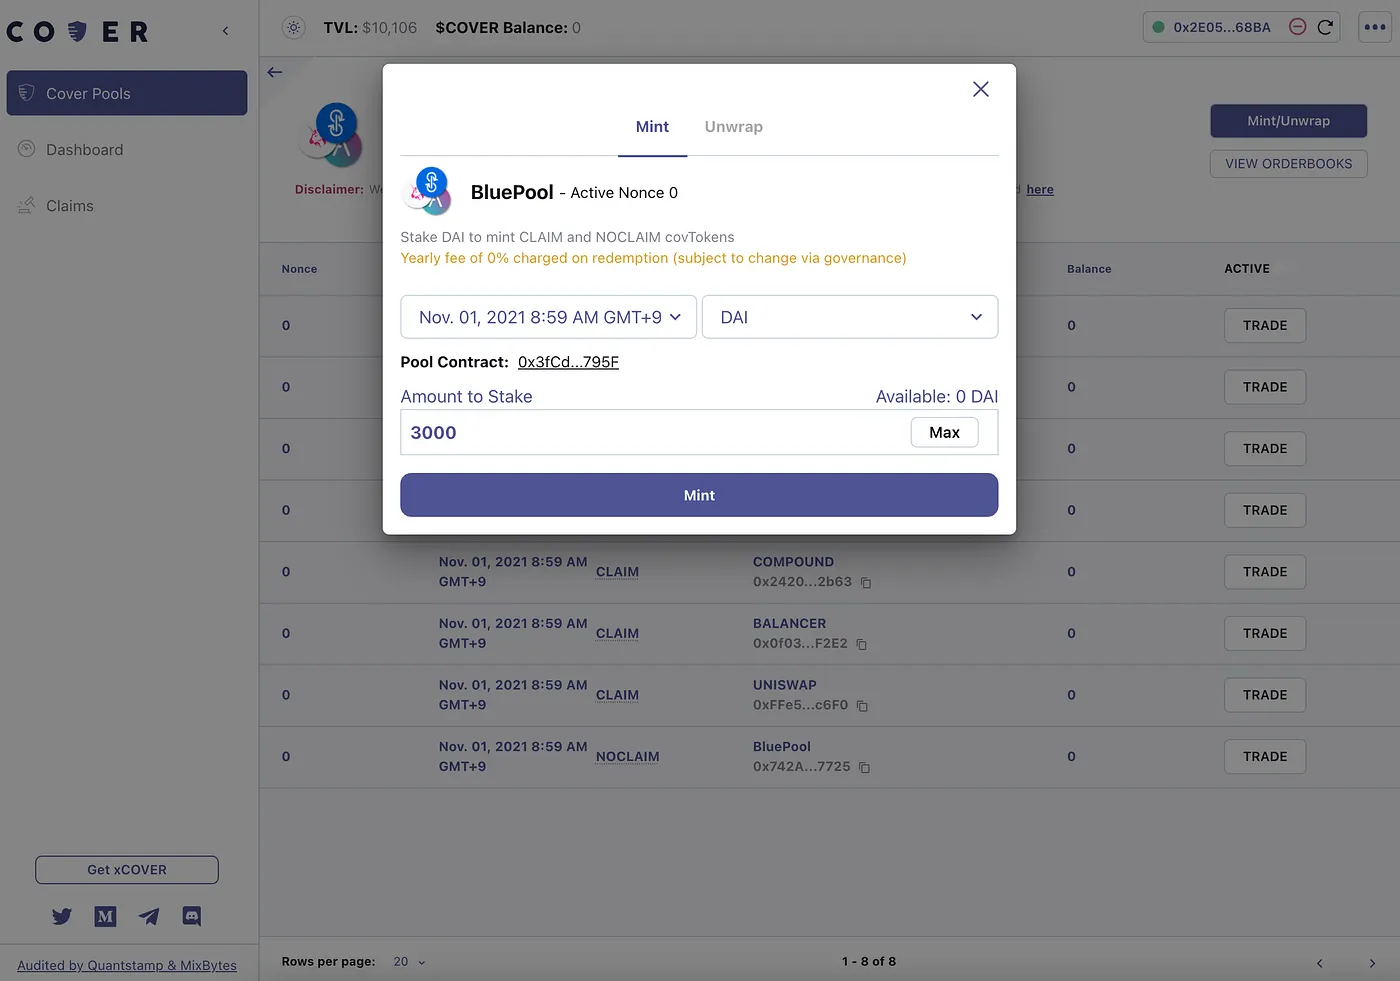The width and height of the screenshot is (1400, 981).
Task: Copy the COMPOUND address 0x2420...2b63
Action: (x=866, y=583)
